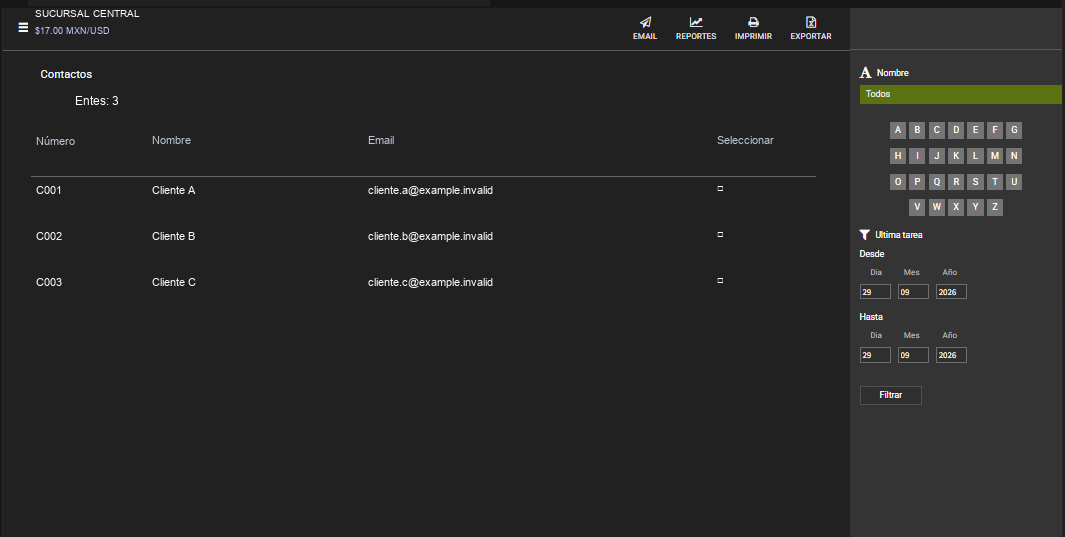Click the Email column header

tap(381, 141)
